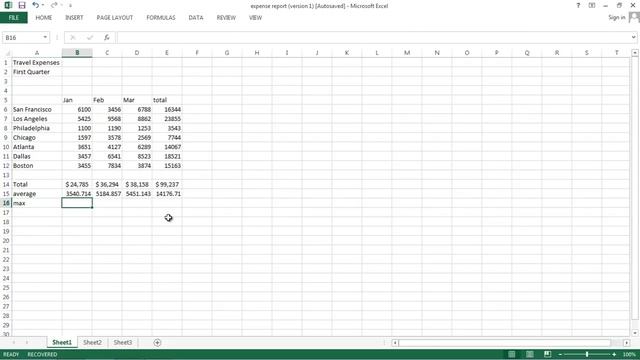Click the max label cell
The image size is (640, 360).
[x=37, y=203]
